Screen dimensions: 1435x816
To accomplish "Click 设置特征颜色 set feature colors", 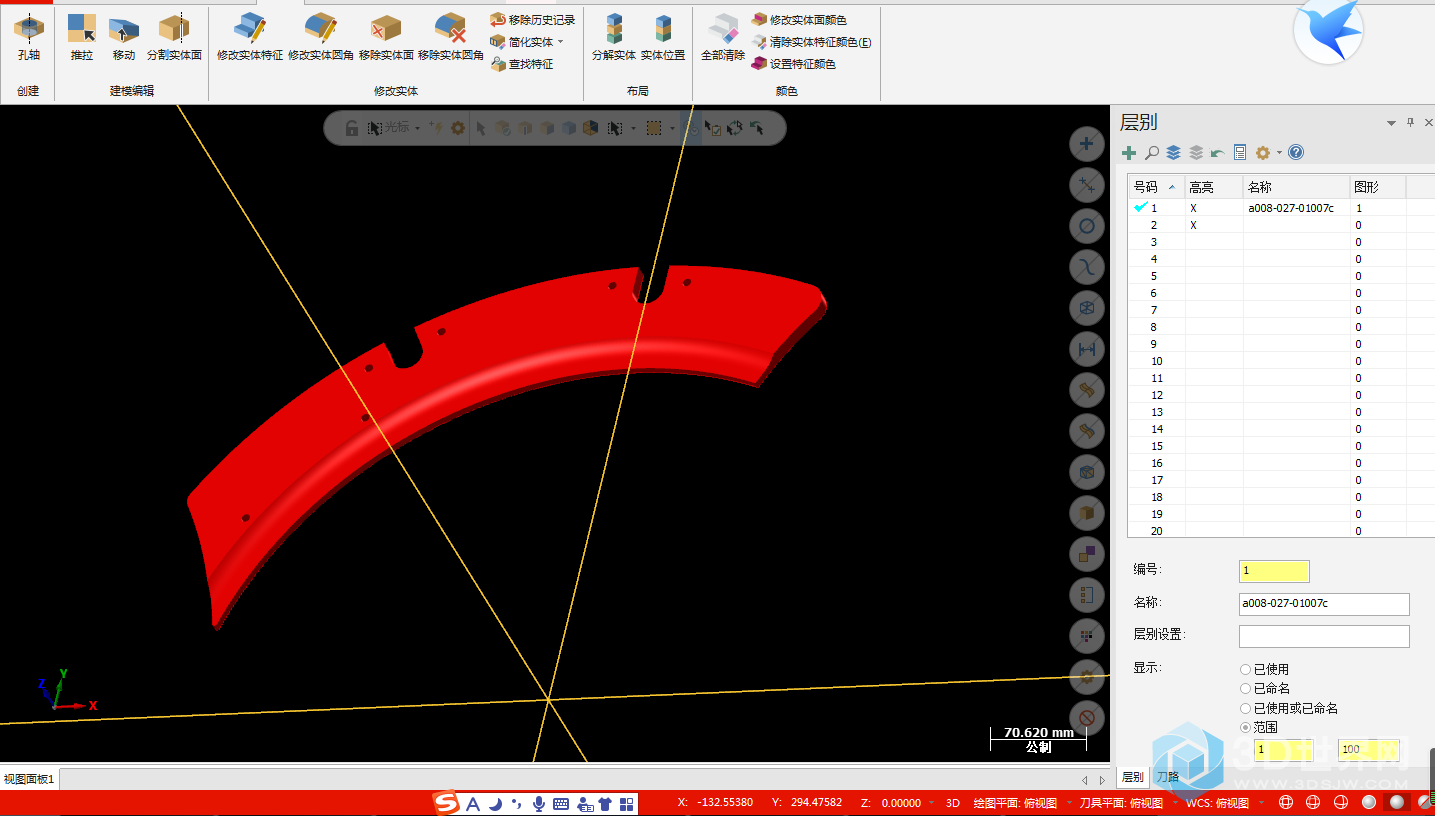I will (794, 64).
